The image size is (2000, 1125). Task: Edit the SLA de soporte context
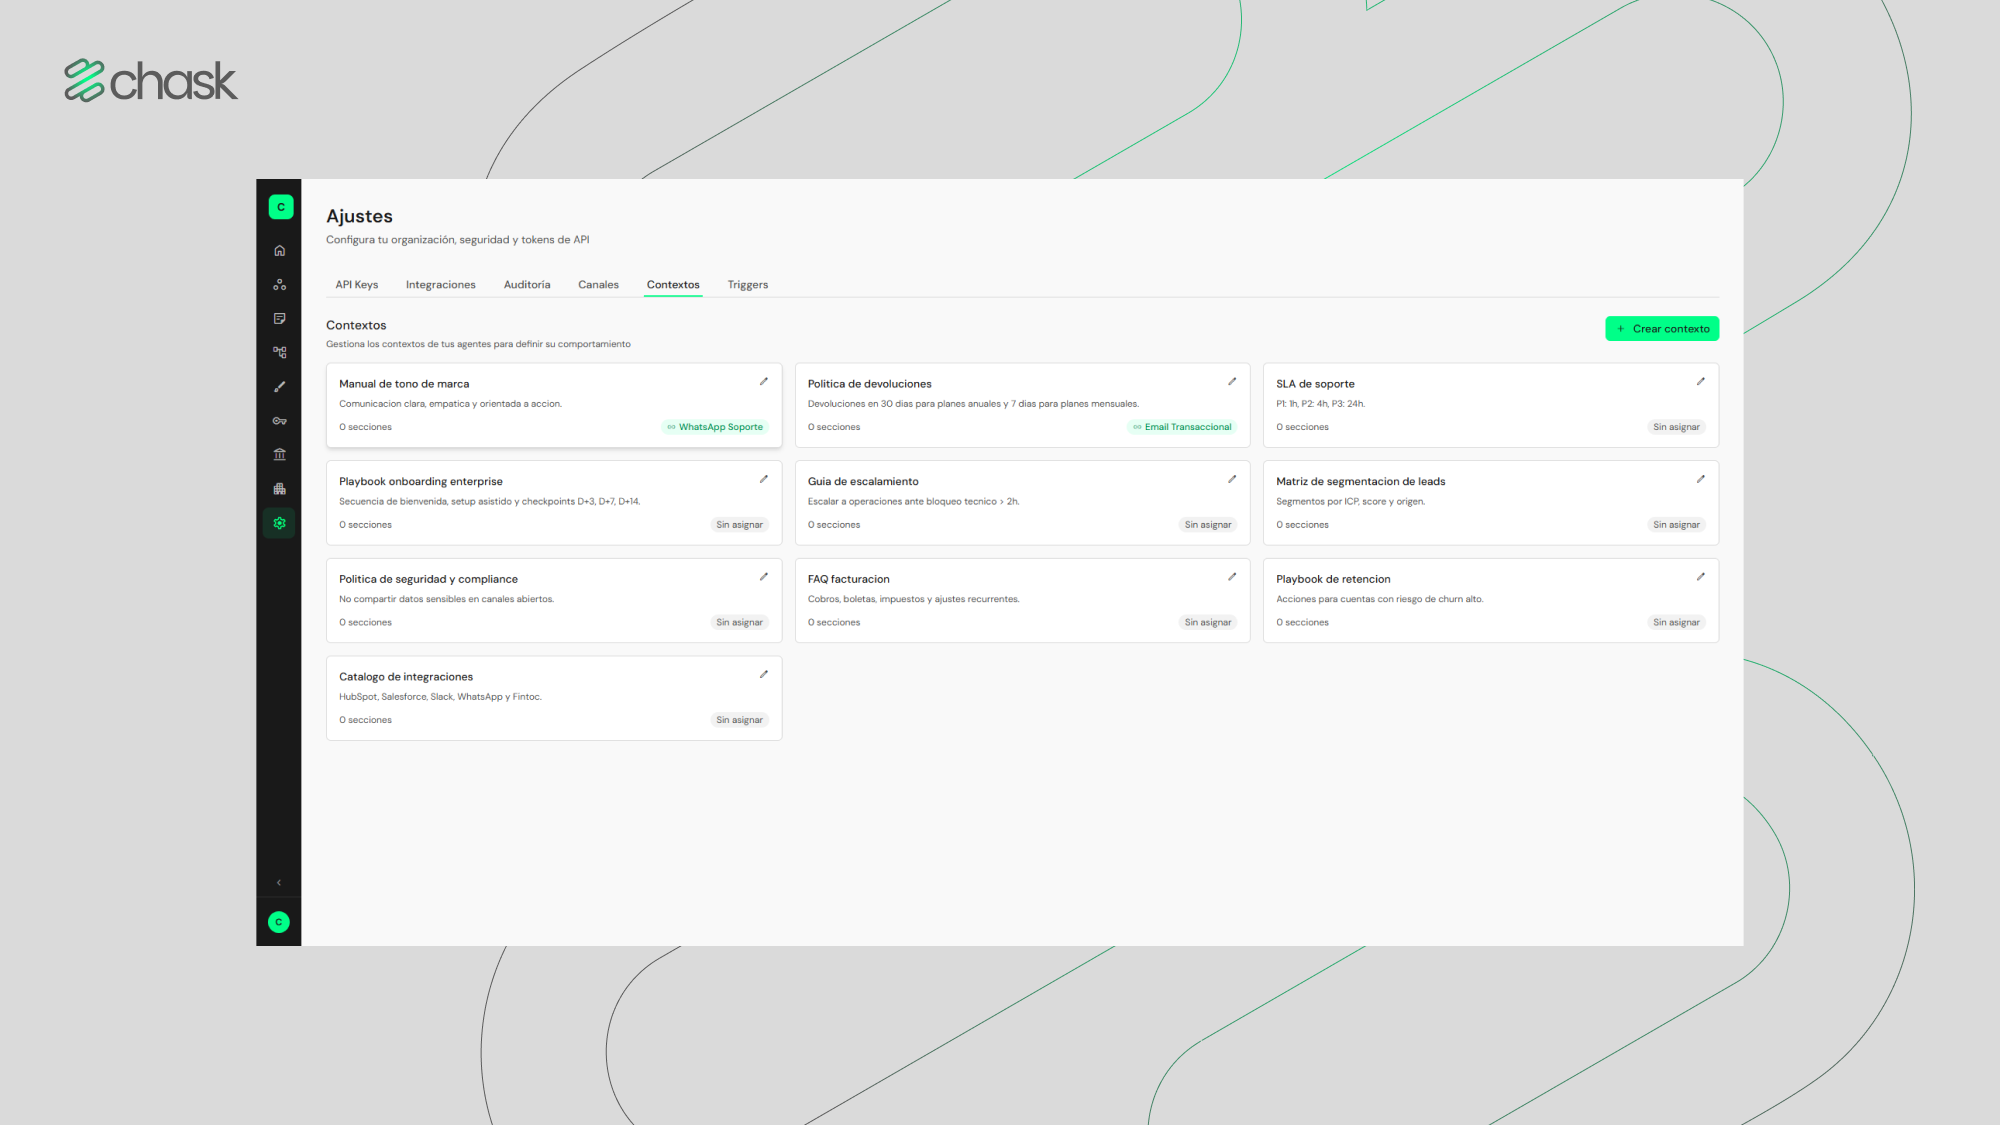pyautogui.click(x=1701, y=381)
